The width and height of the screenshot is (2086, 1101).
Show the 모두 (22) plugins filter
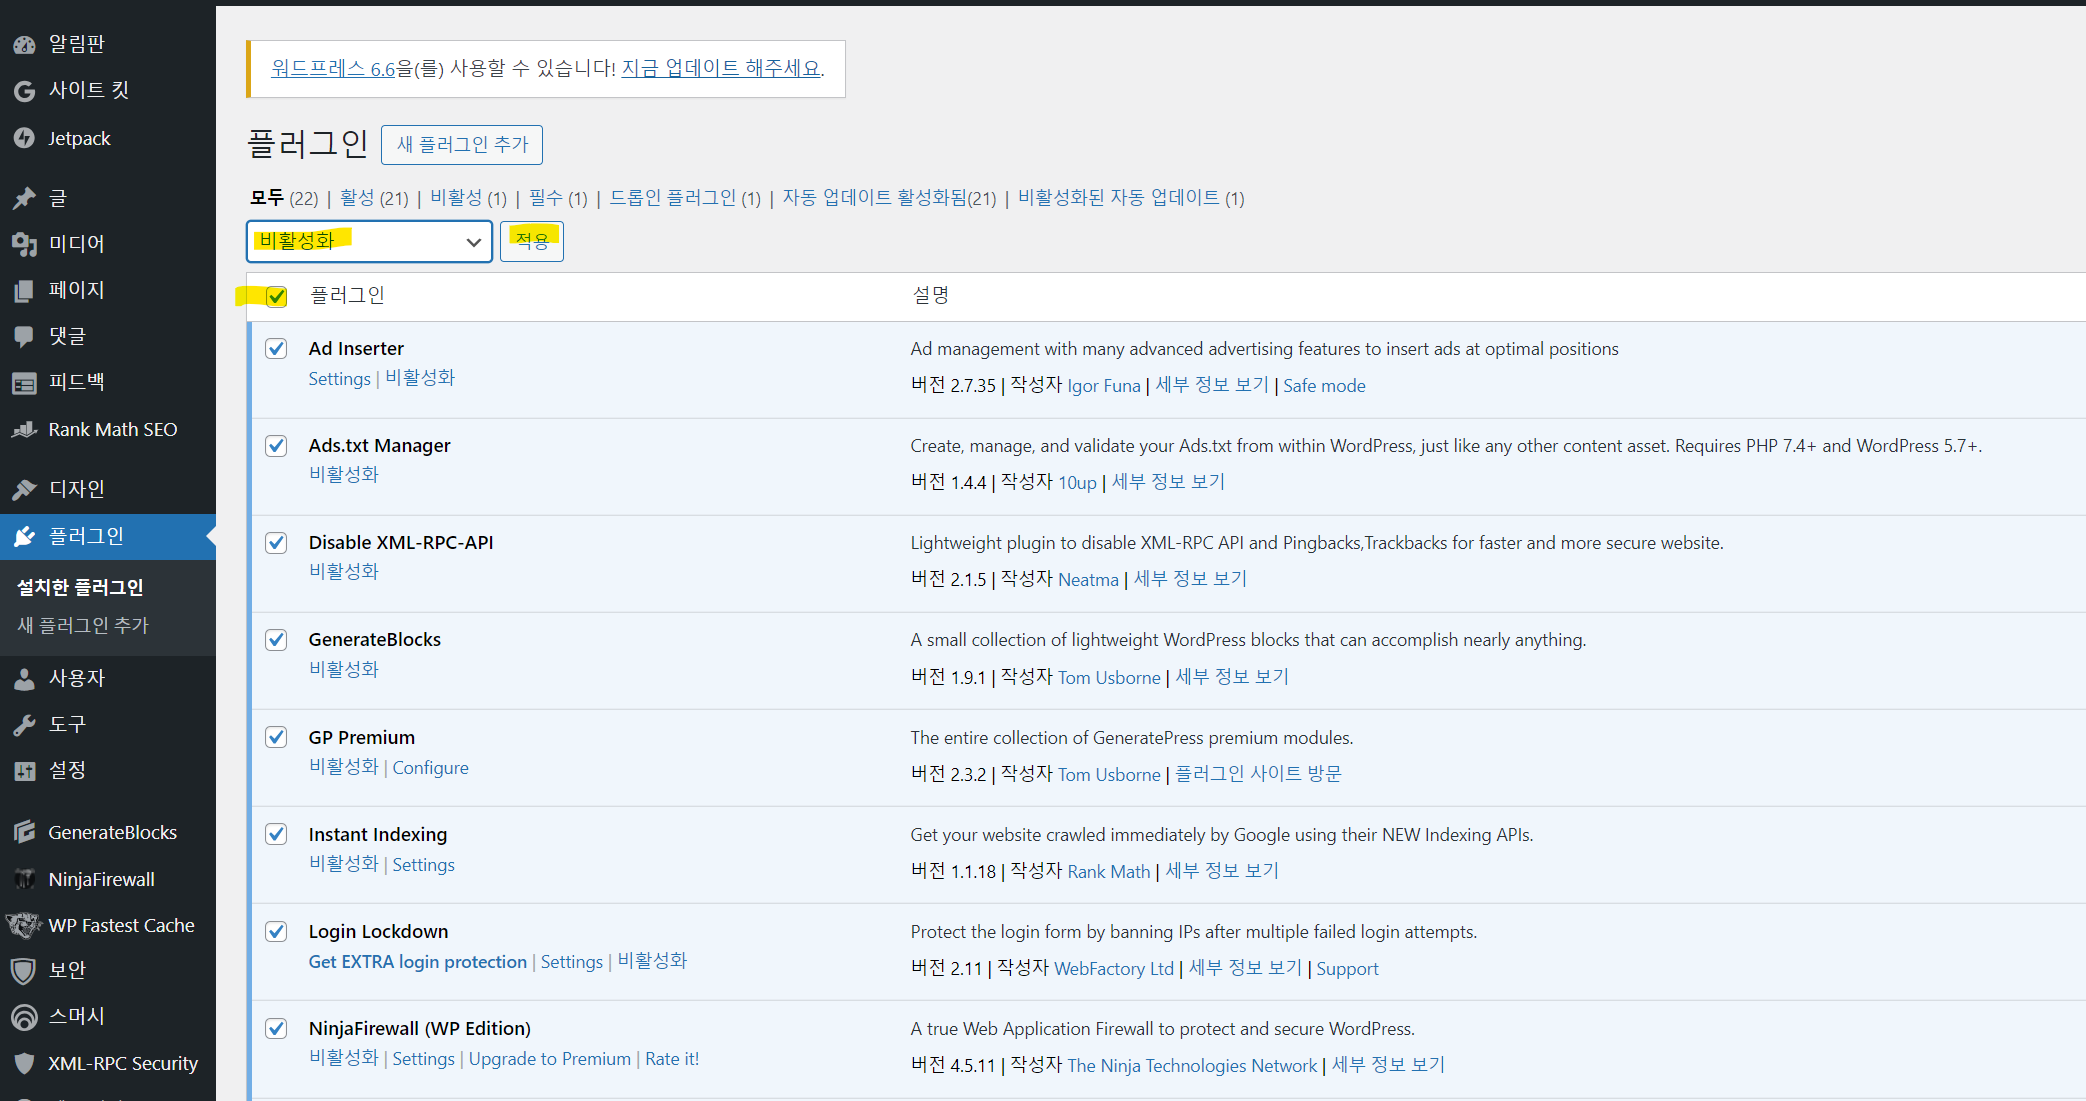point(284,198)
